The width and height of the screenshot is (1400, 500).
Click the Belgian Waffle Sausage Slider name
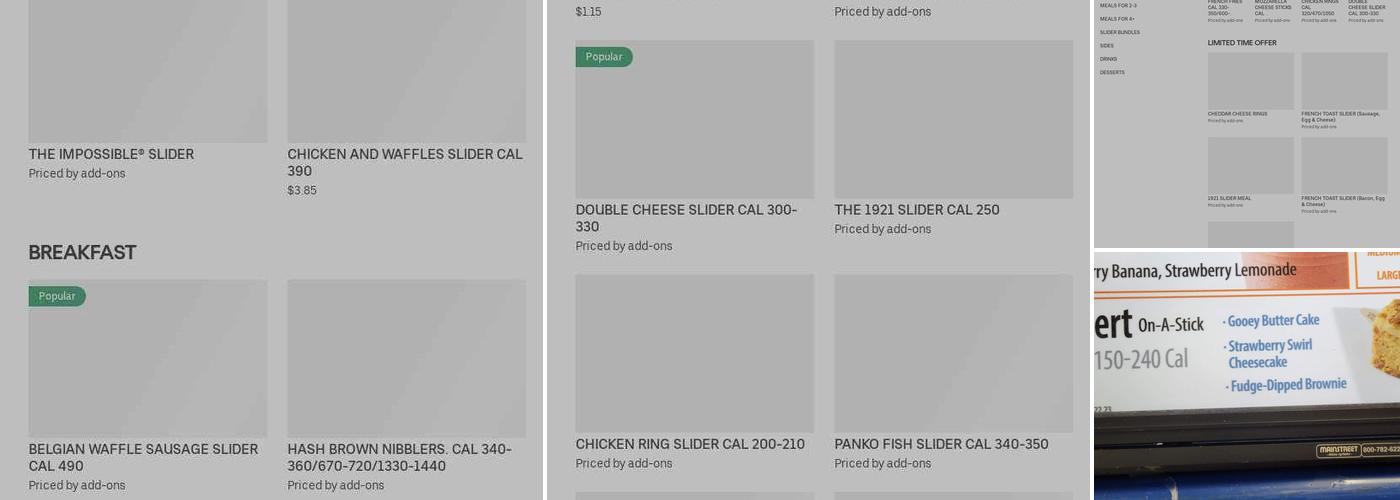143,457
